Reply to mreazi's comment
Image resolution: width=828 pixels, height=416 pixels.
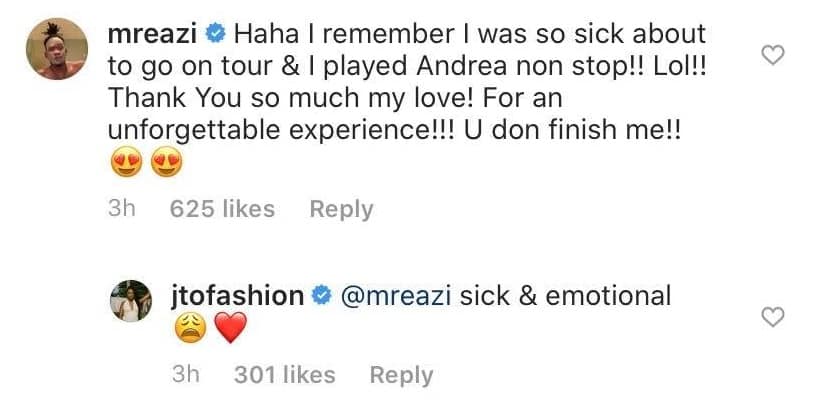341,209
